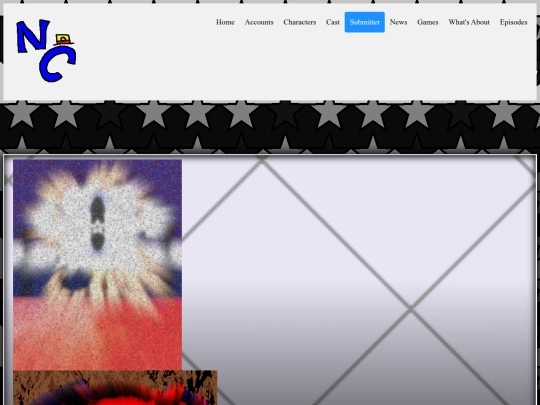Browse the Episodes page

(x=513, y=22)
